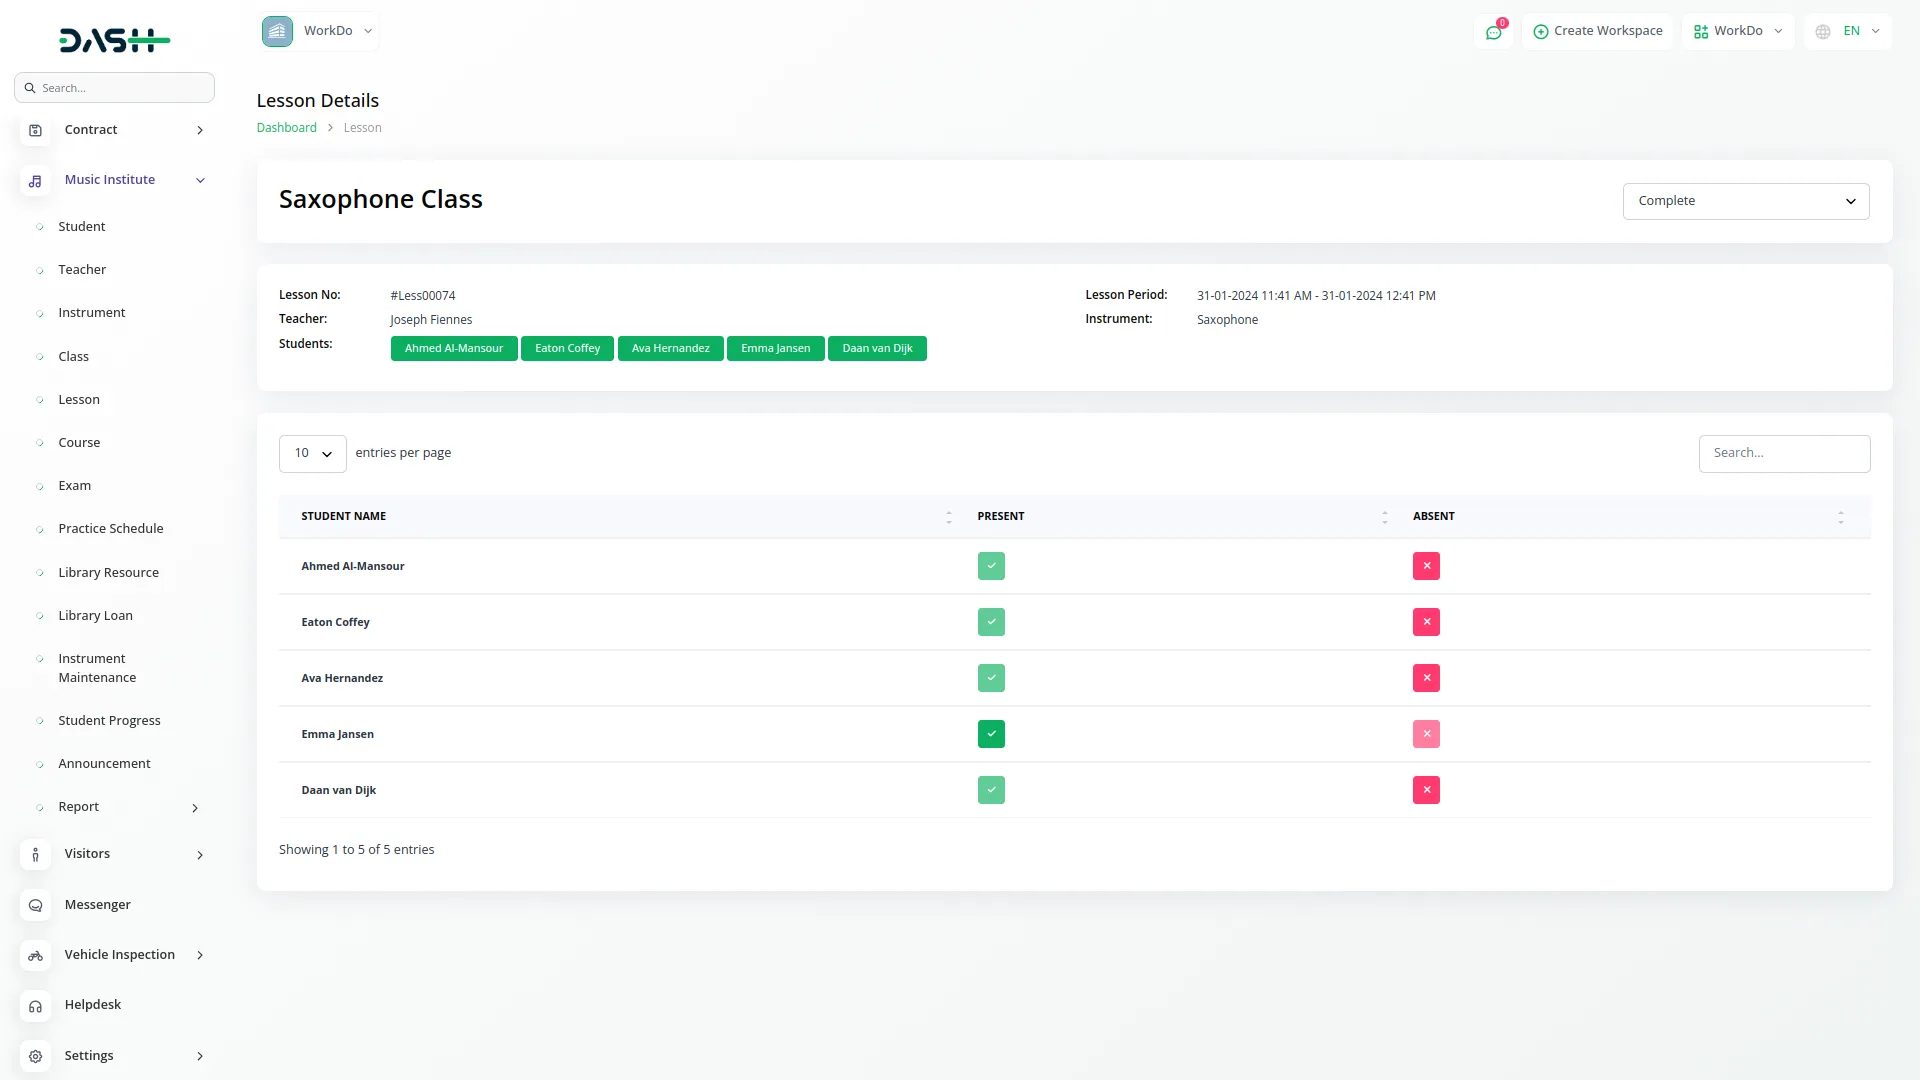This screenshot has height=1080, width=1920.
Task: Click the chat messages icon with badge
Action: pos(1493,32)
